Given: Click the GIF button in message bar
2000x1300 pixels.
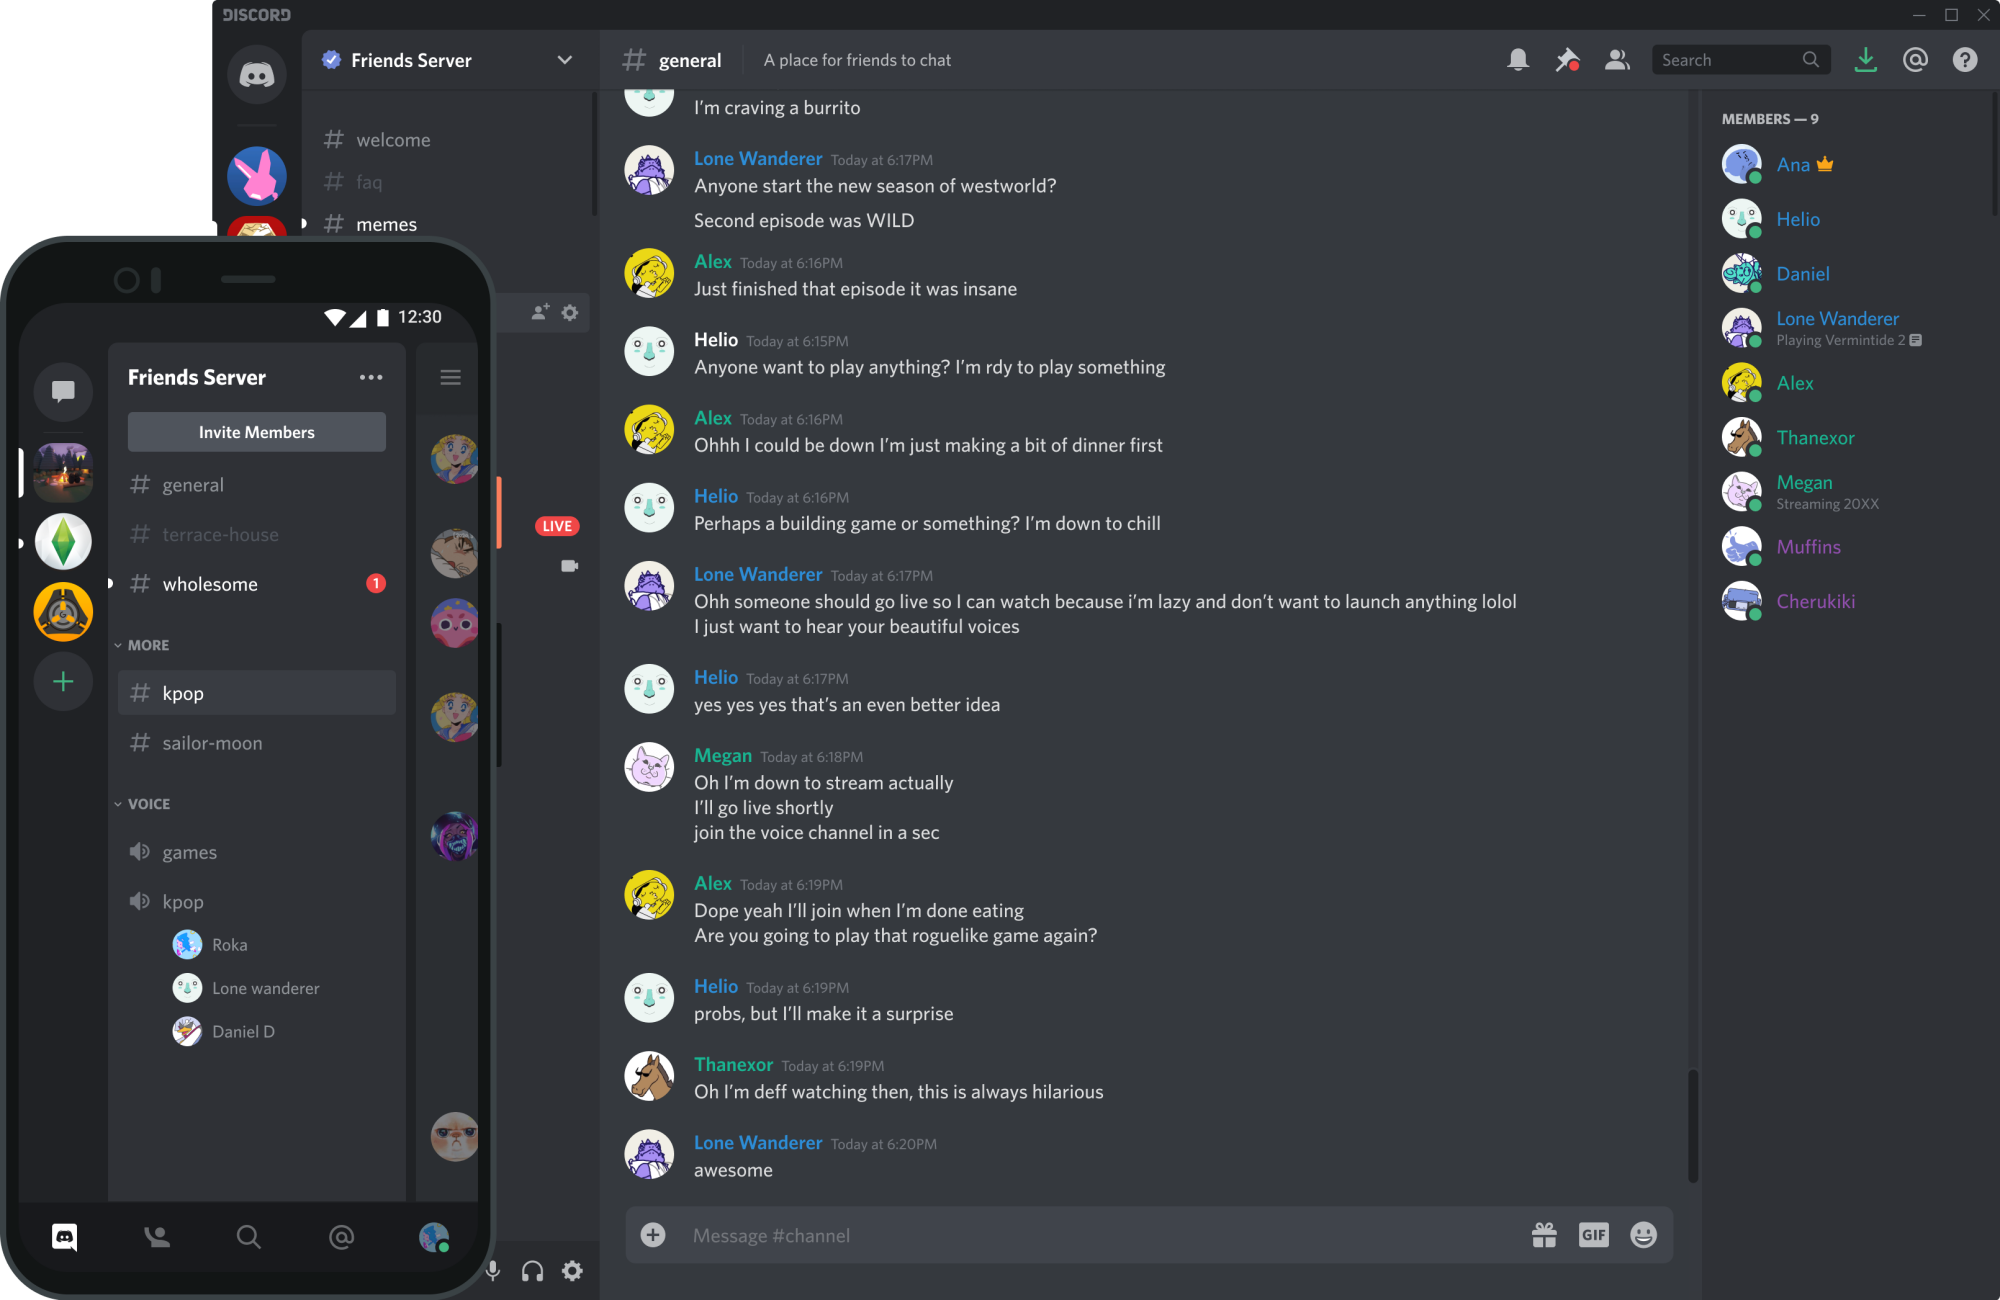Looking at the screenshot, I should point(1595,1234).
